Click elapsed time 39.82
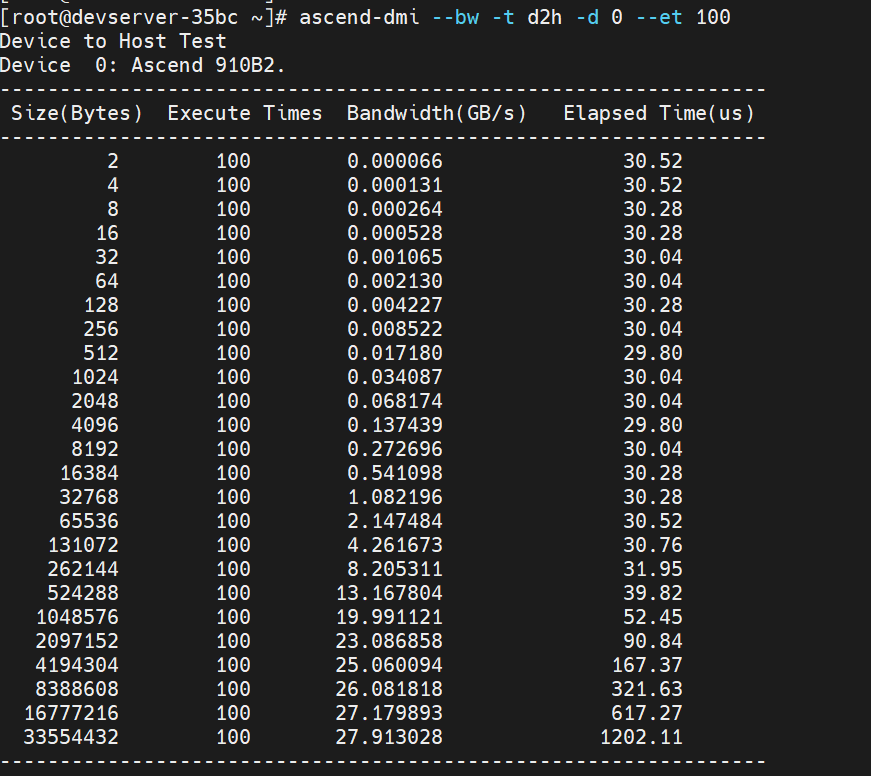The height and width of the screenshot is (776, 871). tap(653, 593)
